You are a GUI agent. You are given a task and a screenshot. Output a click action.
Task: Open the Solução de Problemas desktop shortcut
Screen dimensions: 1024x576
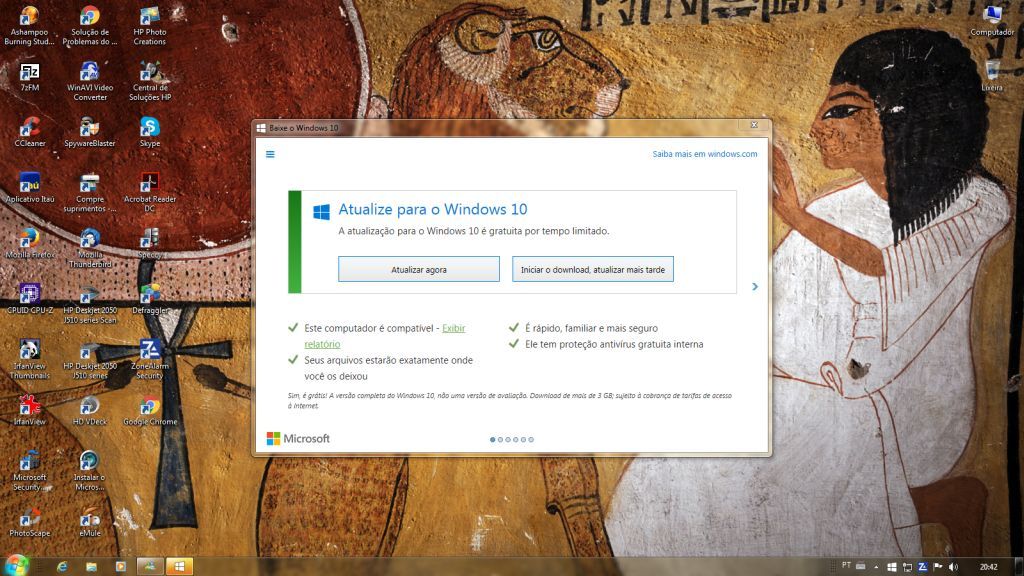90,26
